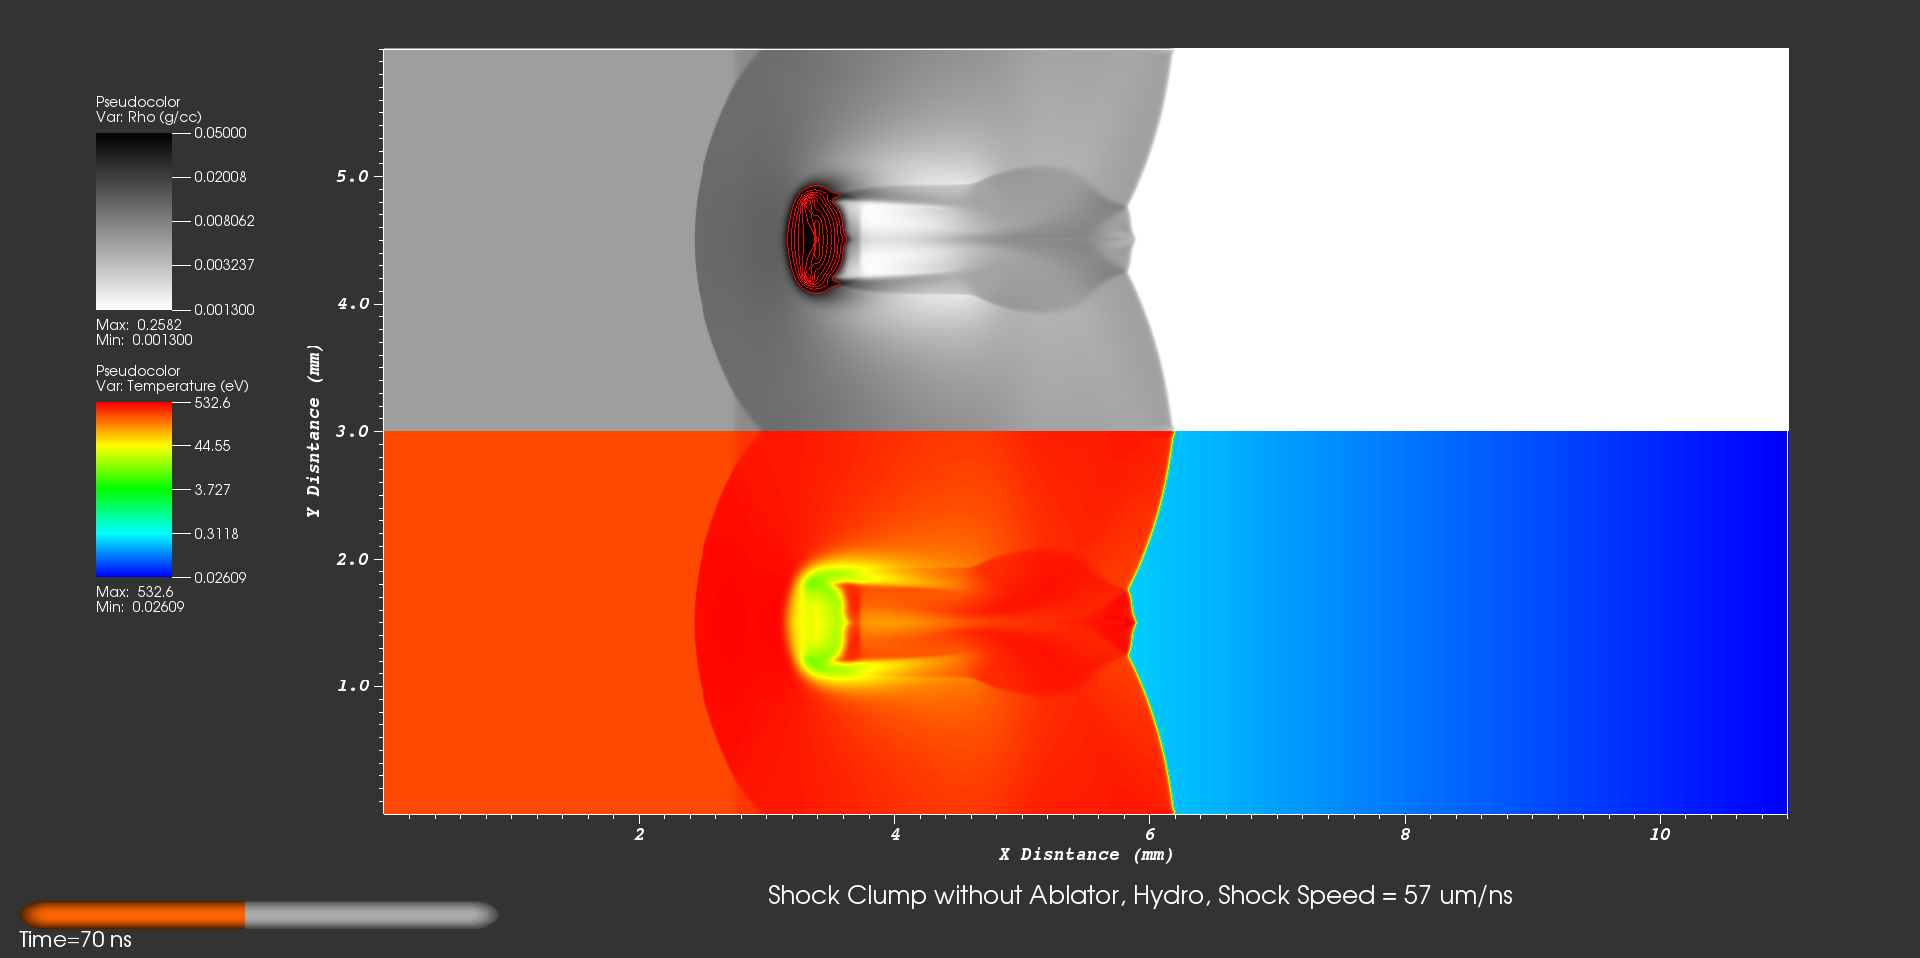The width and height of the screenshot is (1920, 958).
Task: Click the 3.727 temperature legend value
Action: click(x=212, y=490)
